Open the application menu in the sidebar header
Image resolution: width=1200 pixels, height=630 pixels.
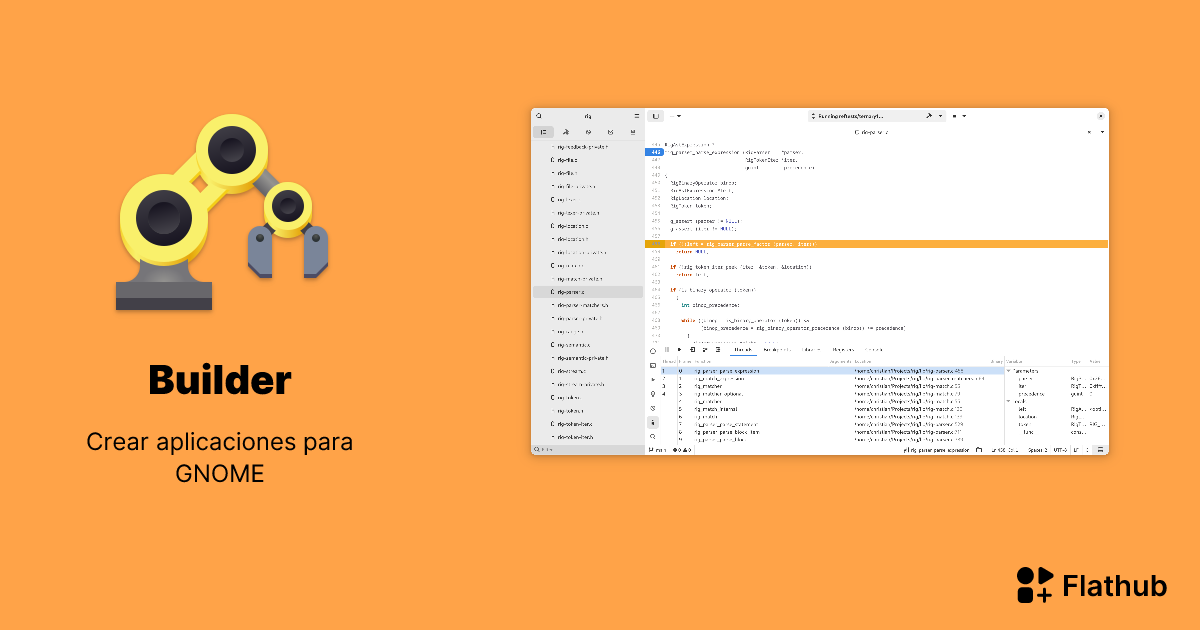(636, 115)
